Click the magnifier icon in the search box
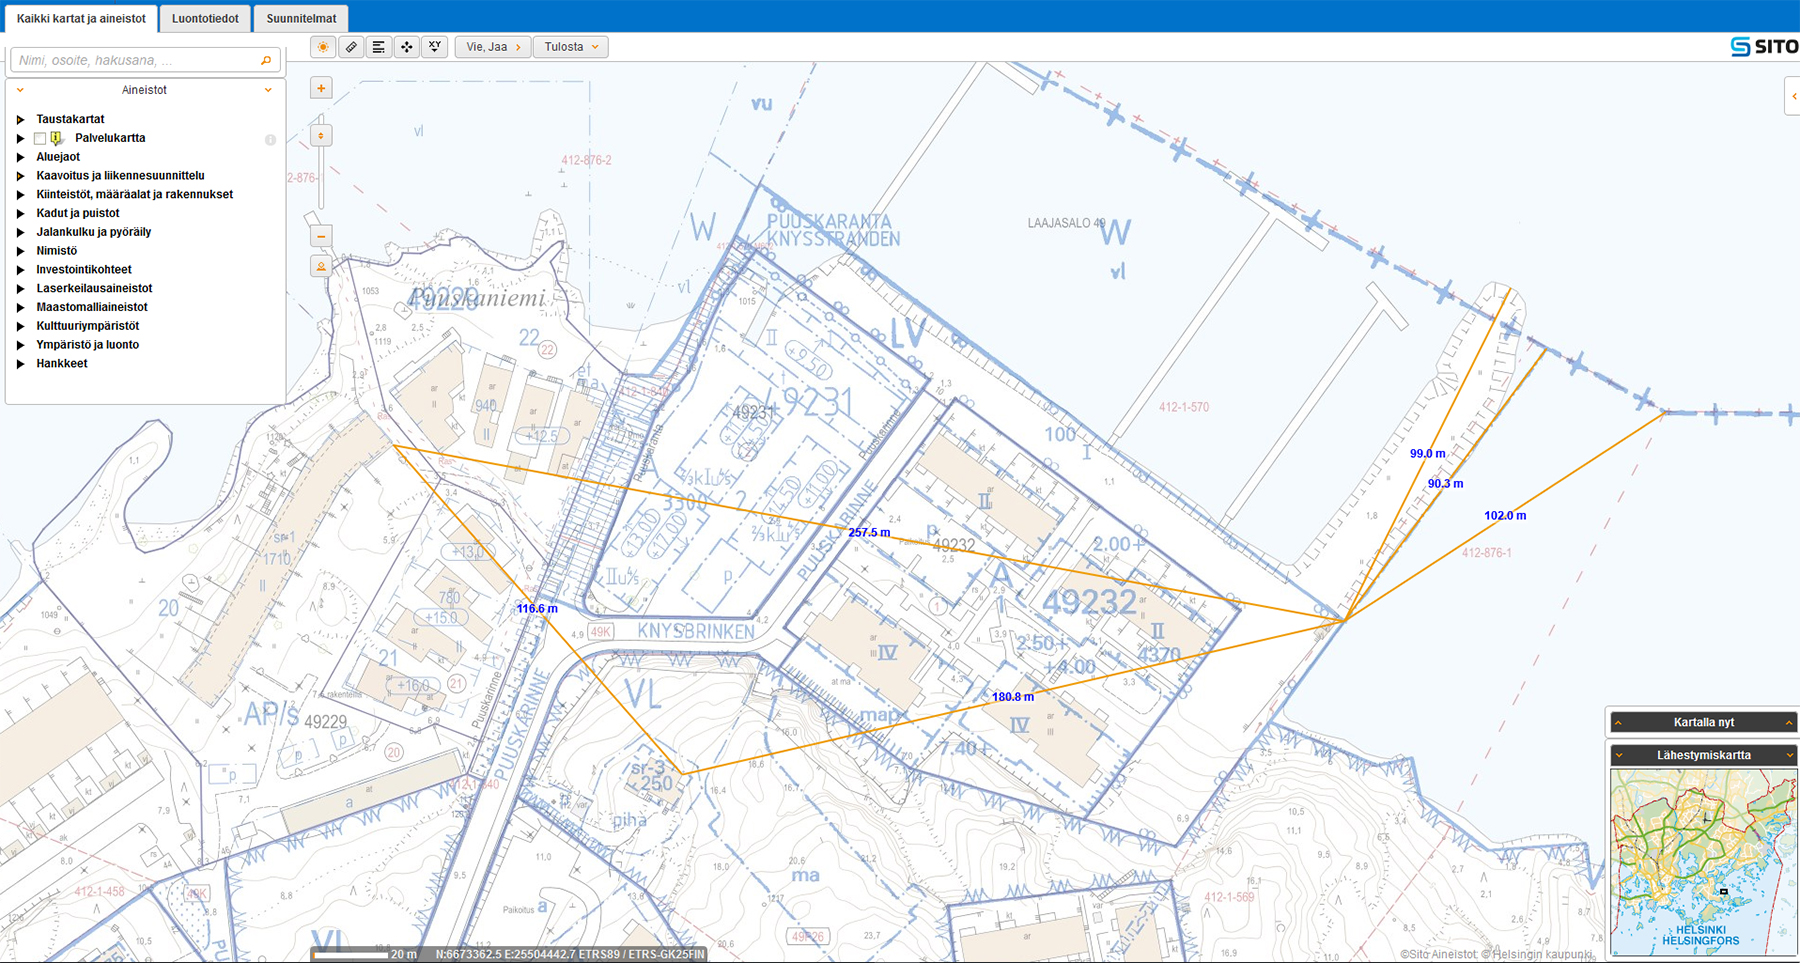The image size is (1800, 963). pyautogui.click(x=266, y=61)
